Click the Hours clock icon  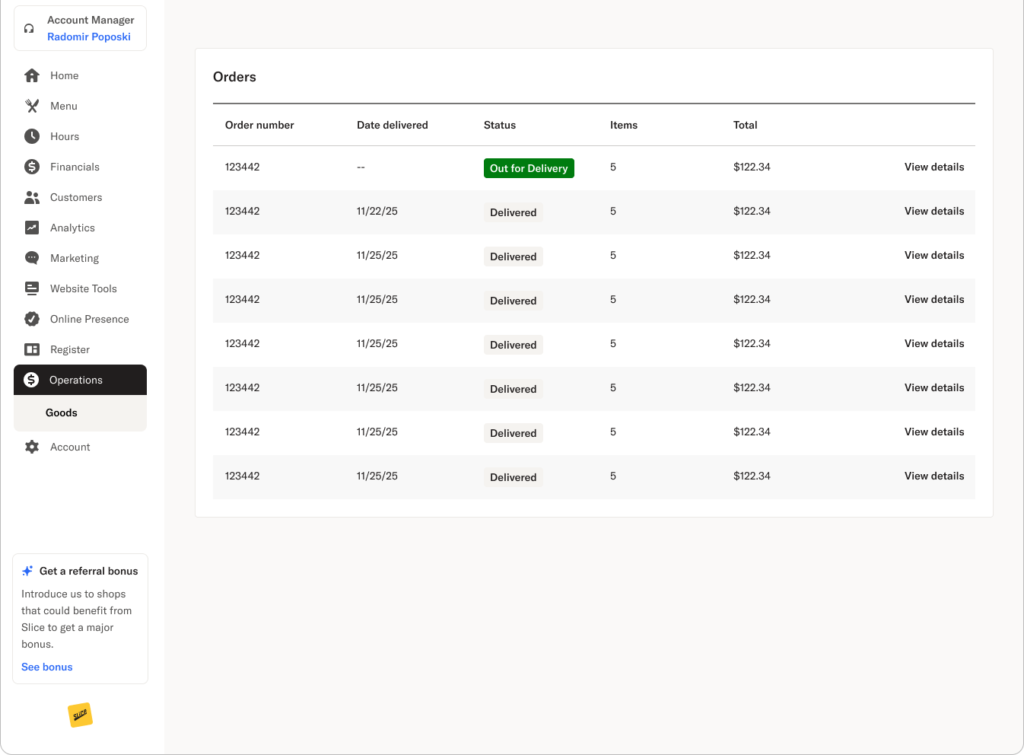click(32, 137)
